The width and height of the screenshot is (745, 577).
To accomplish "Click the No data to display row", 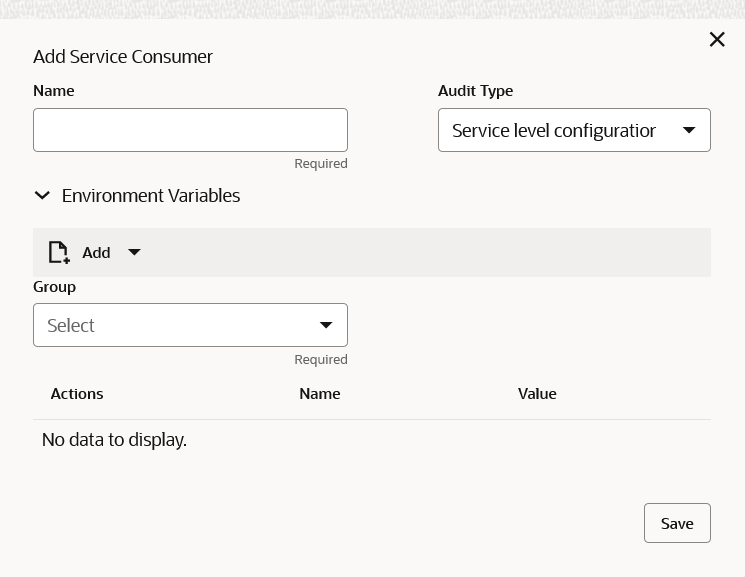I will coord(114,440).
